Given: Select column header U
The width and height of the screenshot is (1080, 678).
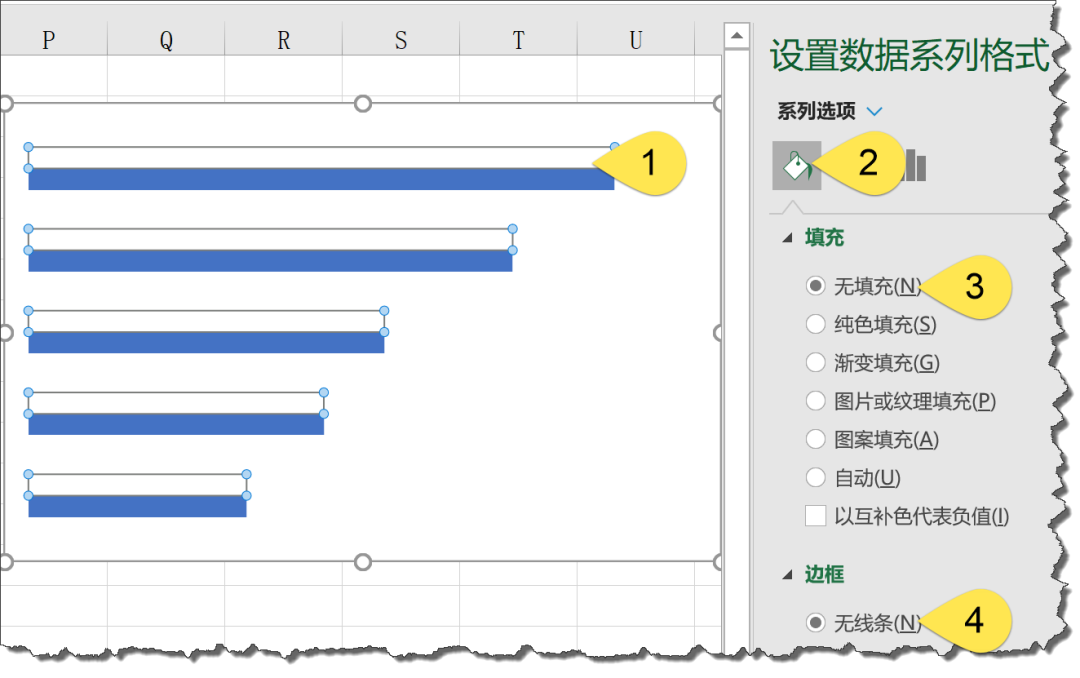Looking at the screenshot, I should [x=634, y=40].
